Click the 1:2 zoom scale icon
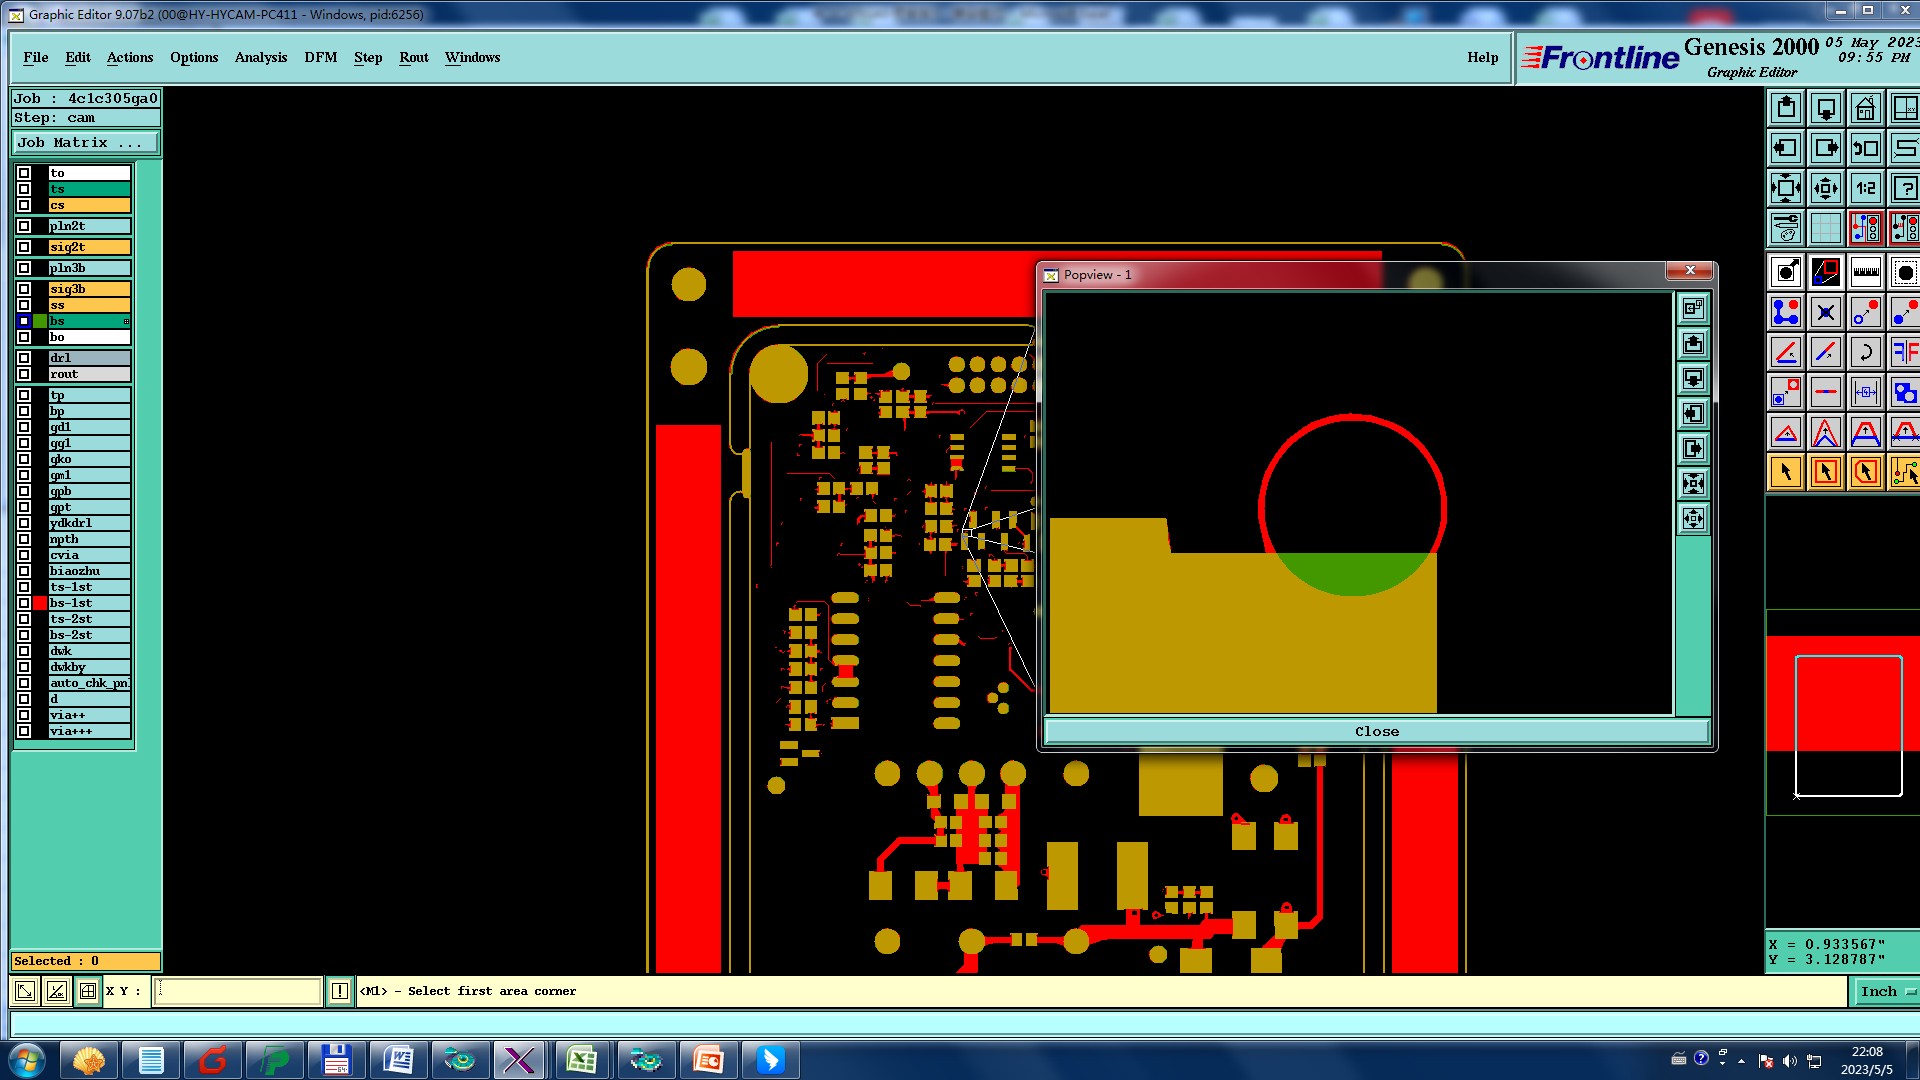The image size is (1920, 1080). tap(1865, 188)
